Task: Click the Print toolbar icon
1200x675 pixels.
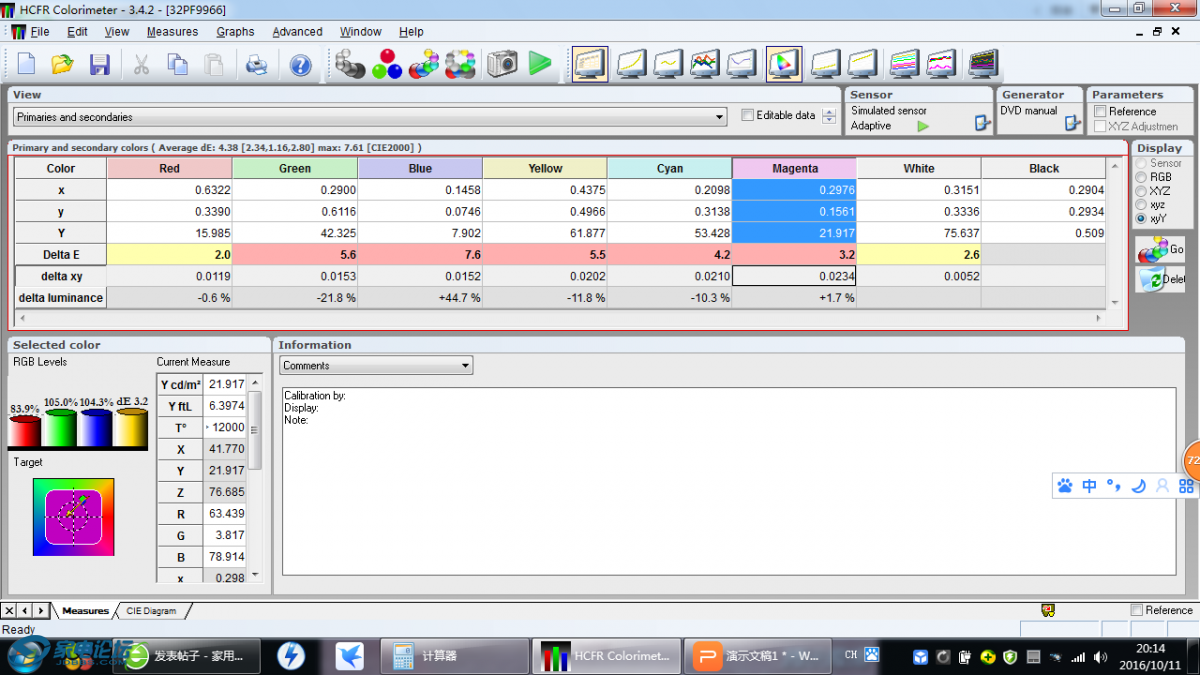Action: point(256,65)
